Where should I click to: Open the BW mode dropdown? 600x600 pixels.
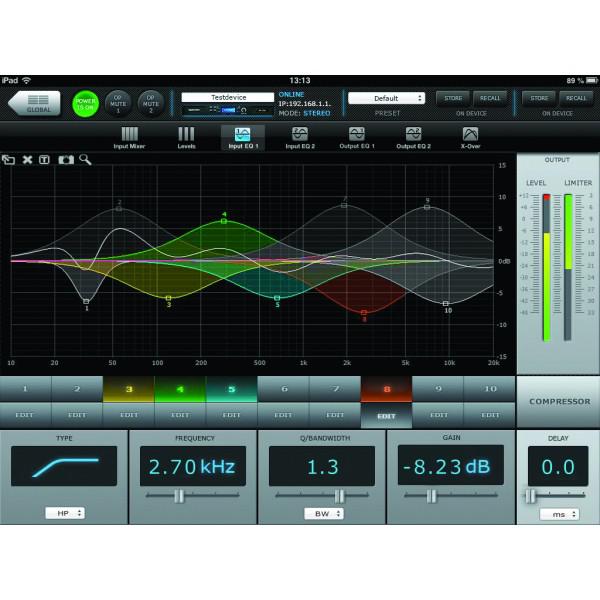coord(324,514)
